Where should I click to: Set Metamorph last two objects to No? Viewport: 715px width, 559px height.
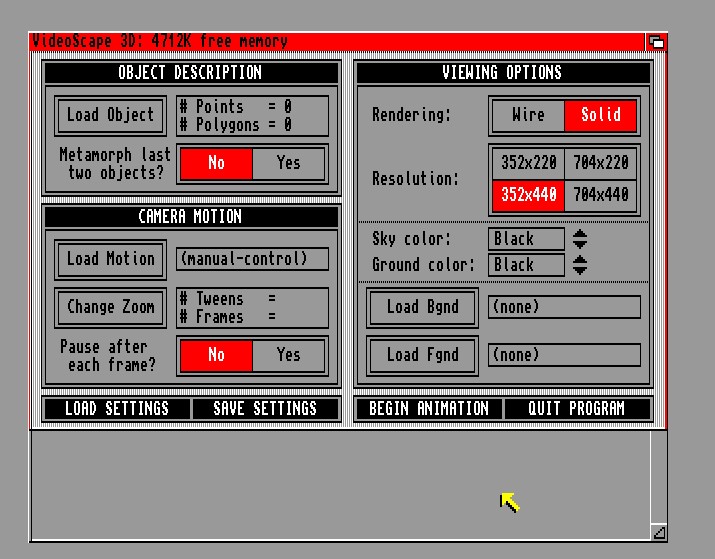(x=216, y=163)
